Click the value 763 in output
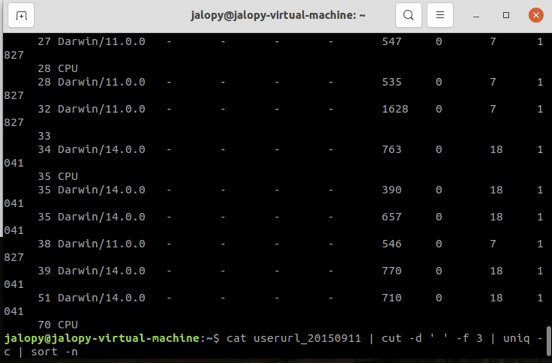 (391, 150)
